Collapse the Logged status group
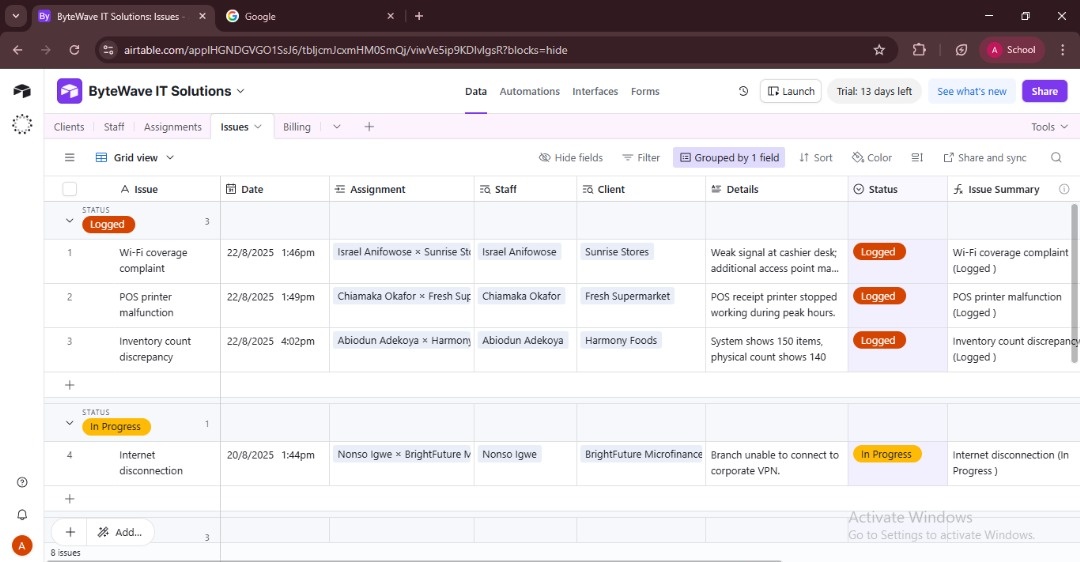 click(x=69, y=220)
